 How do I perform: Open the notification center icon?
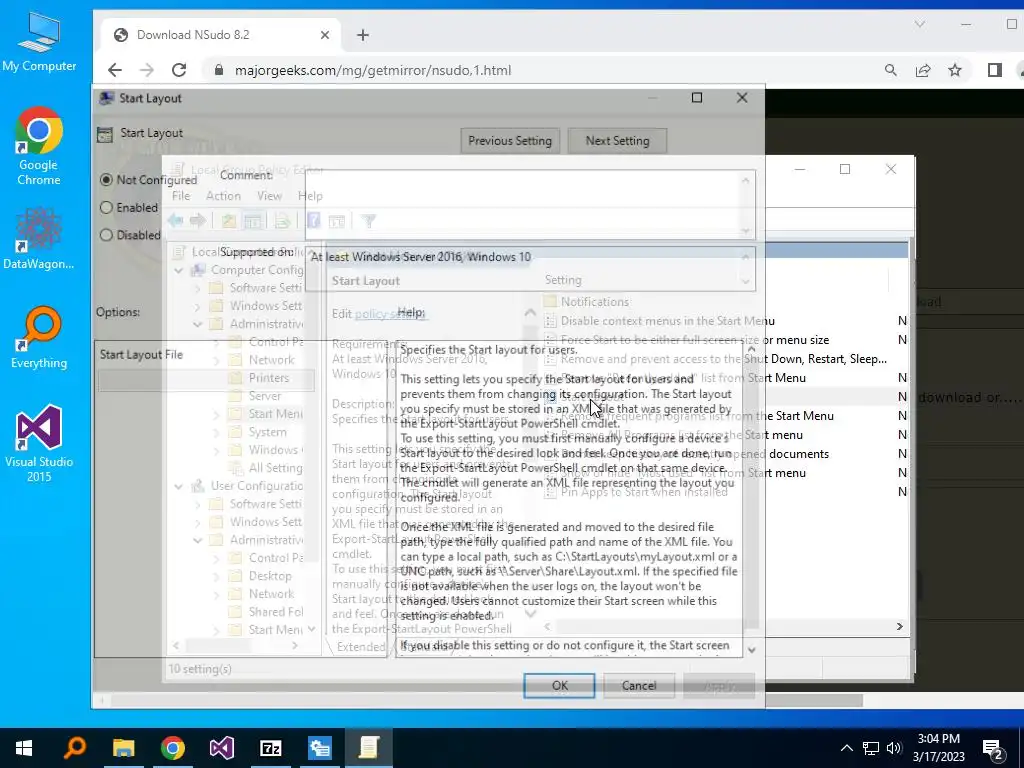pyautogui.click(x=993, y=748)
